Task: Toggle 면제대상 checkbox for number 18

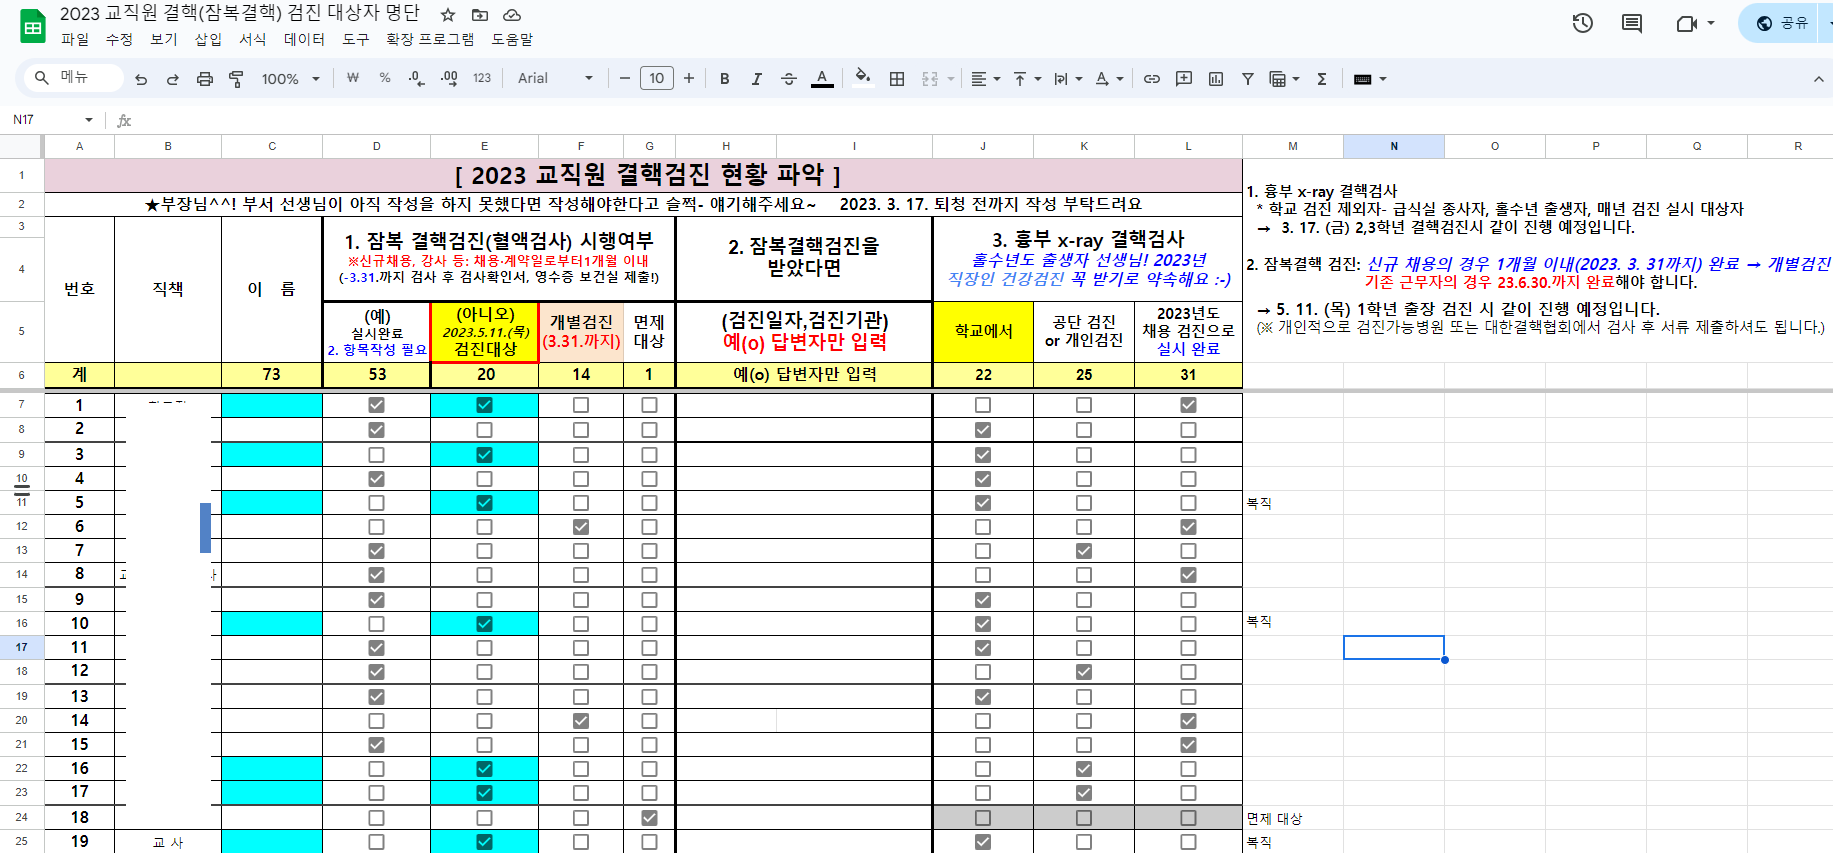Action: 649,818
